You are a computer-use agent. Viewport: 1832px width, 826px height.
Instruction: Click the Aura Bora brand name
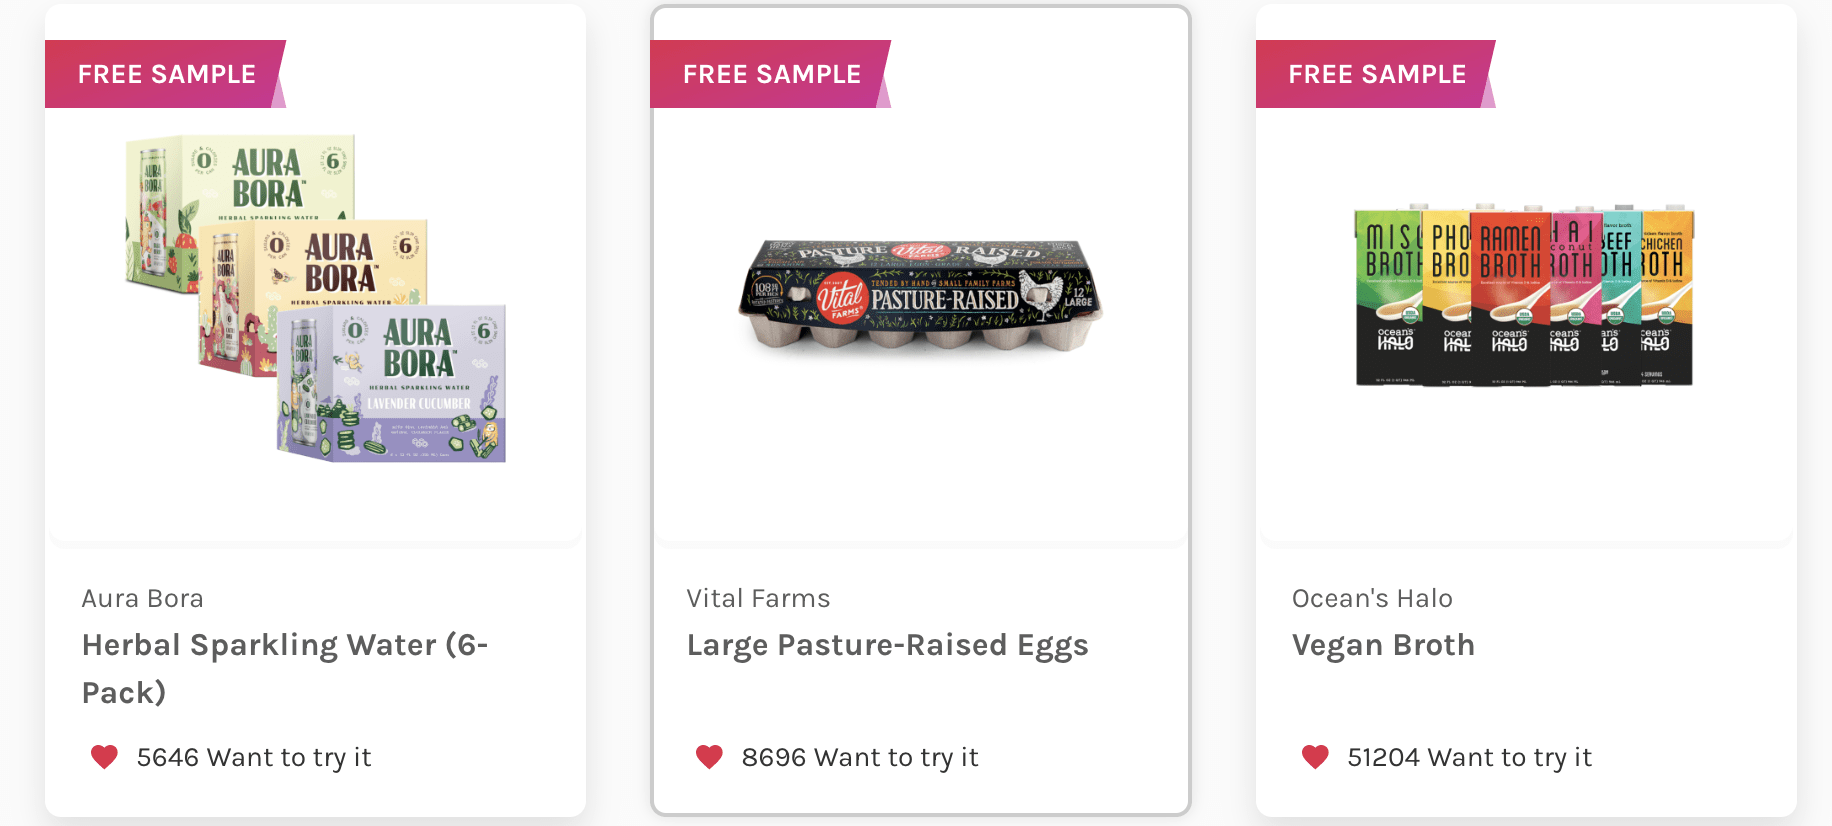coord(143,598)
